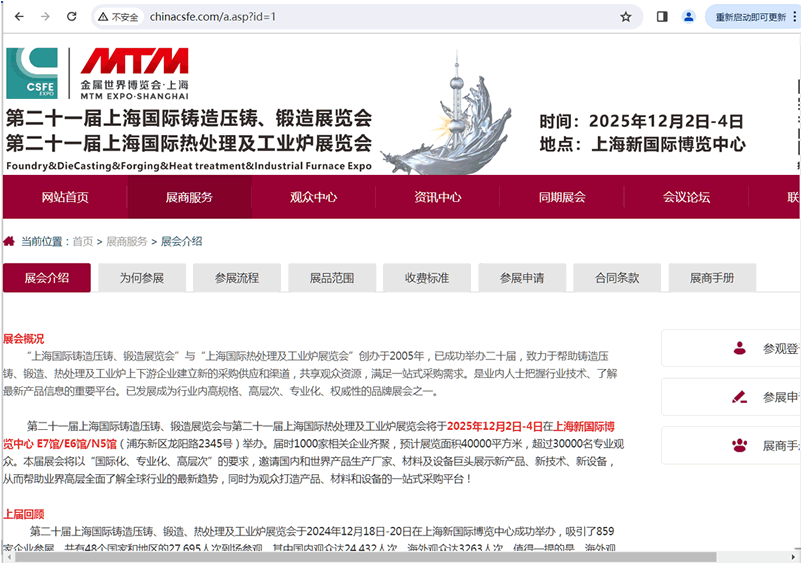Click the 参展申请 sidebar button text
The width and height of the screenshot is (801, 563).
781,397
